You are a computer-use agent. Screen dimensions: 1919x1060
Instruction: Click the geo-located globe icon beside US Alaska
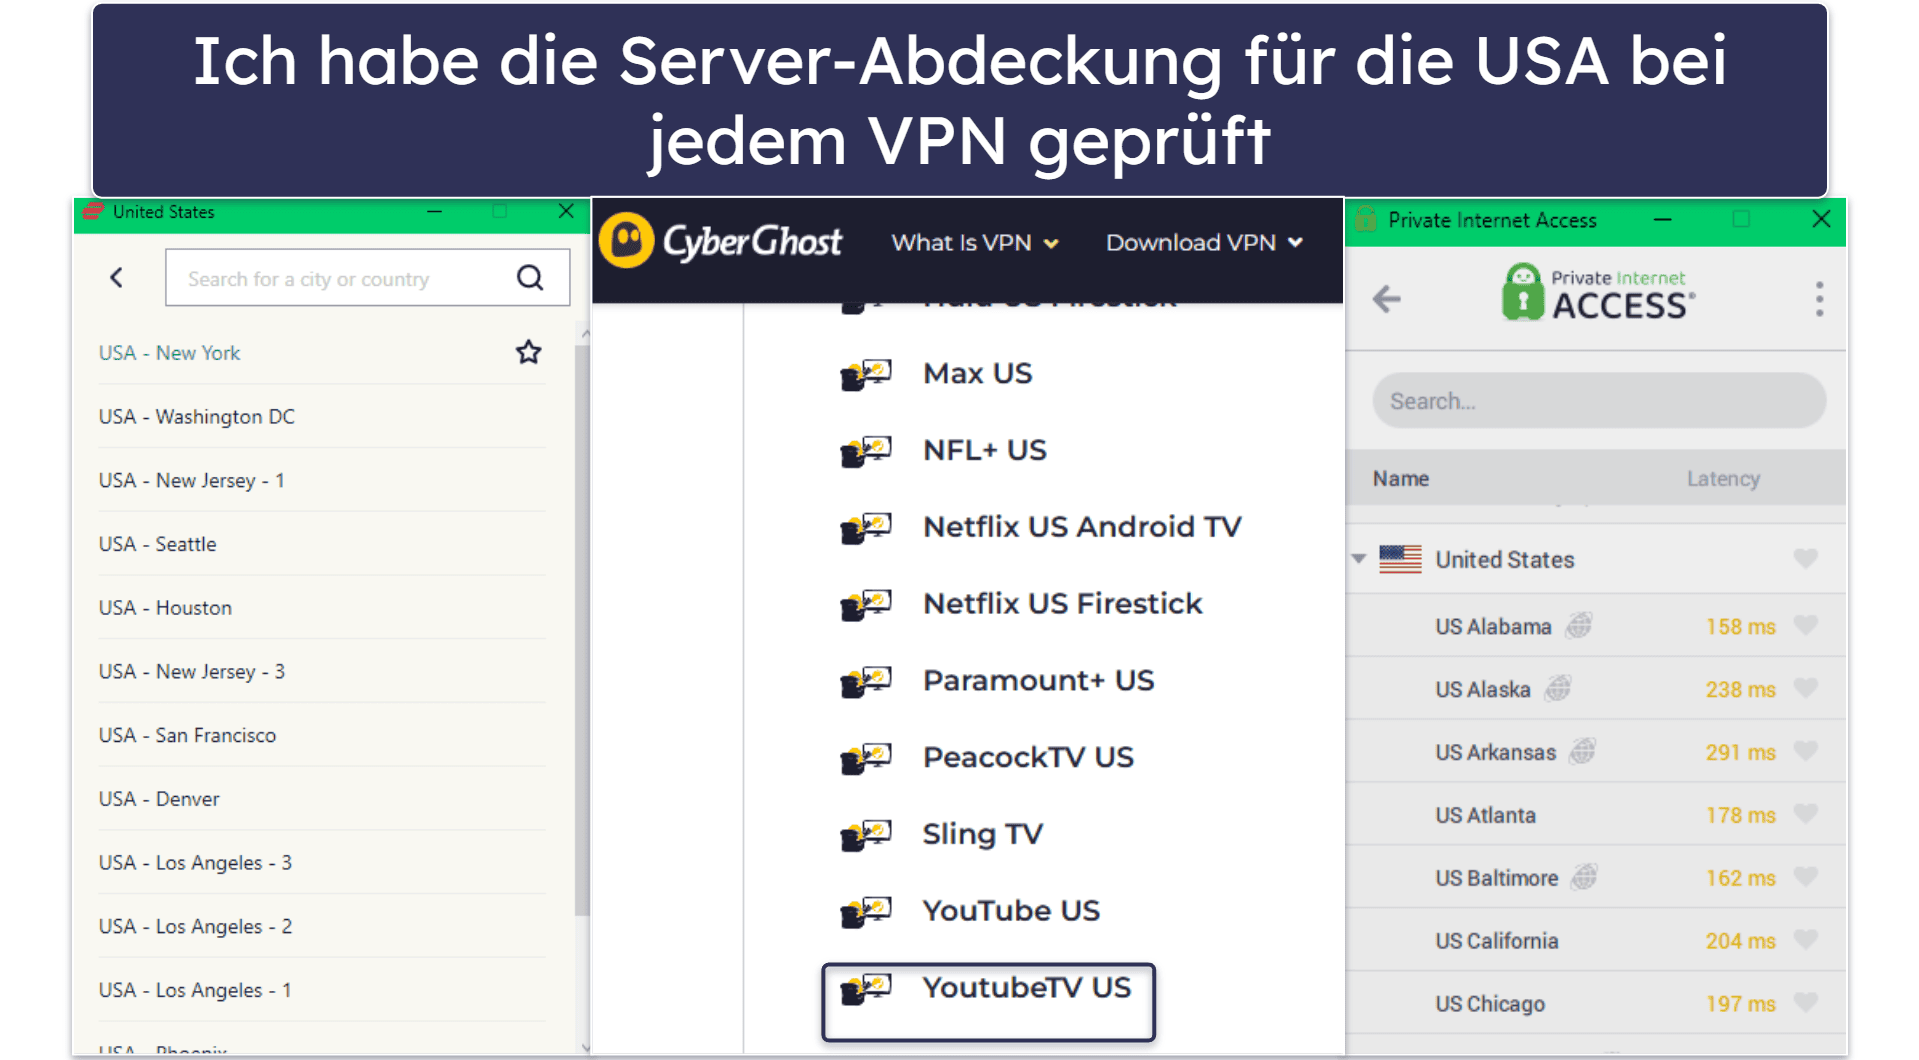(x=1558, y=689)
